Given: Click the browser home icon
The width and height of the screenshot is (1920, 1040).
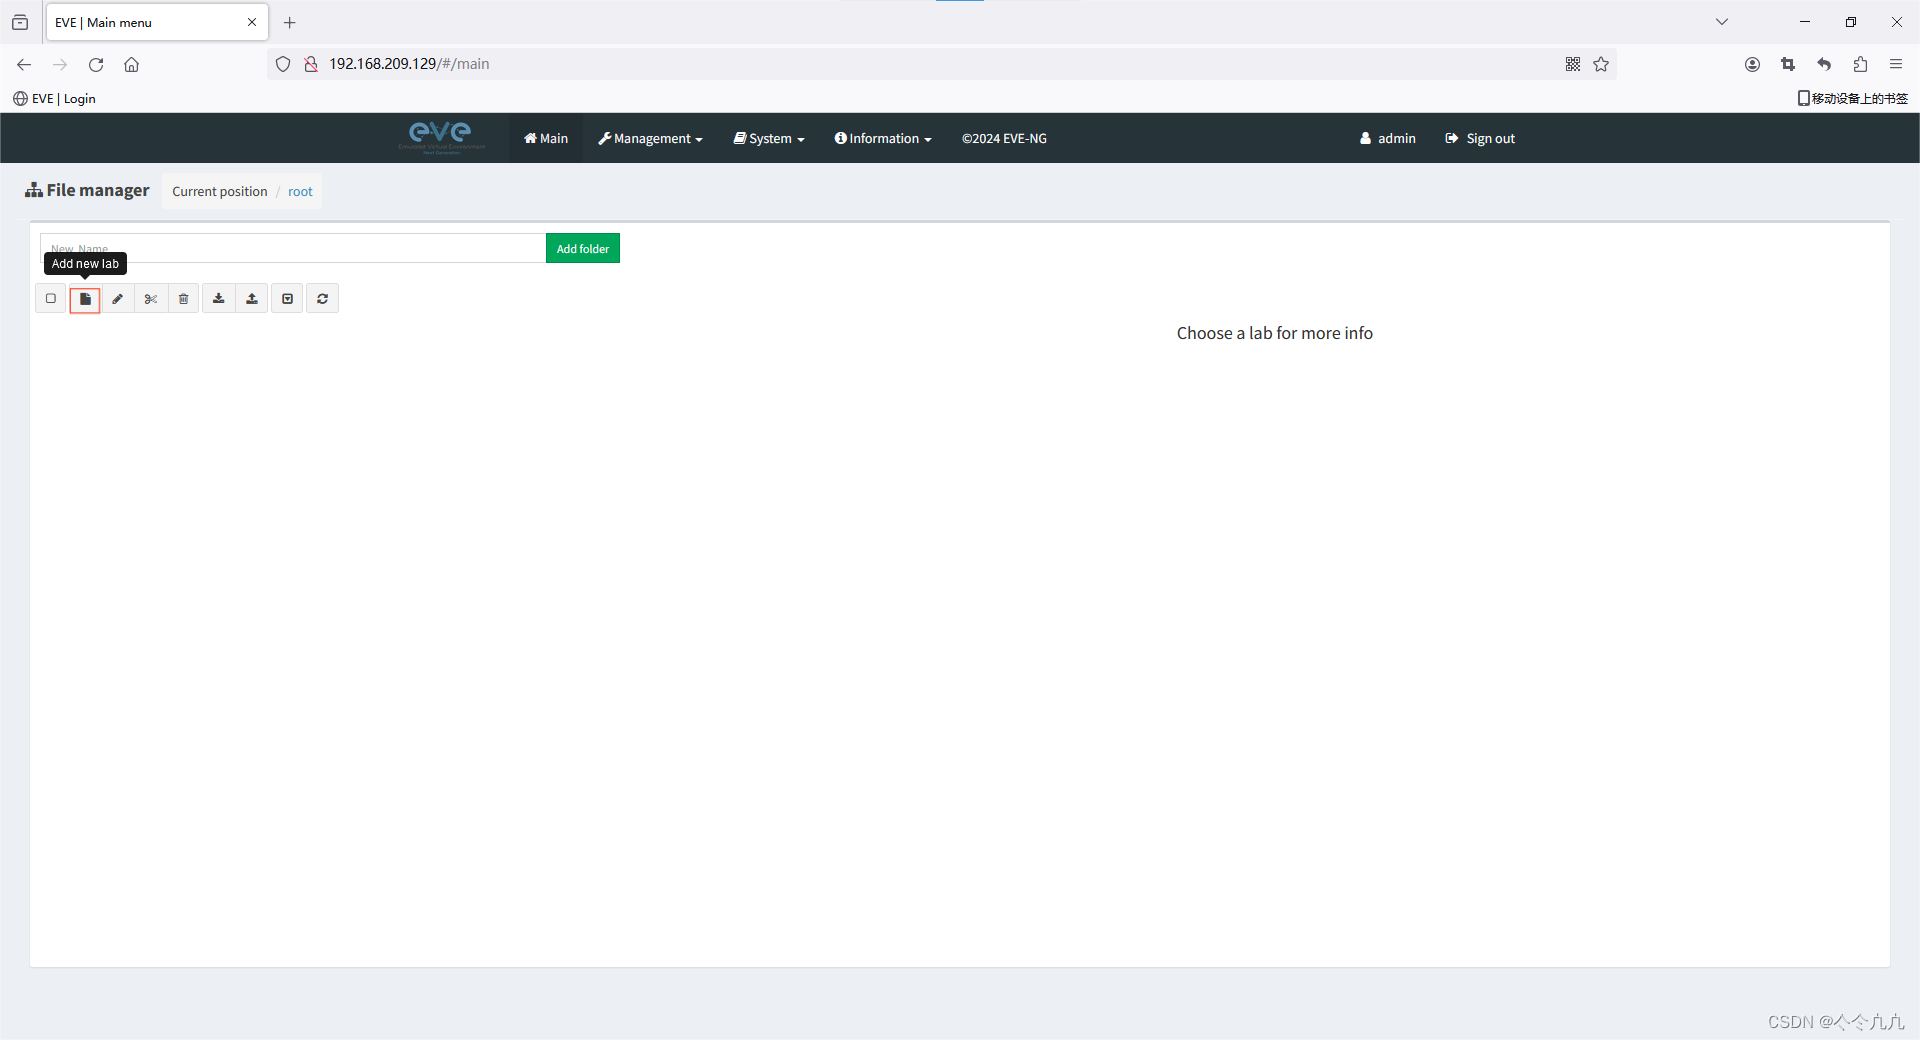Looking at the screenshot, I should [131, 64].
